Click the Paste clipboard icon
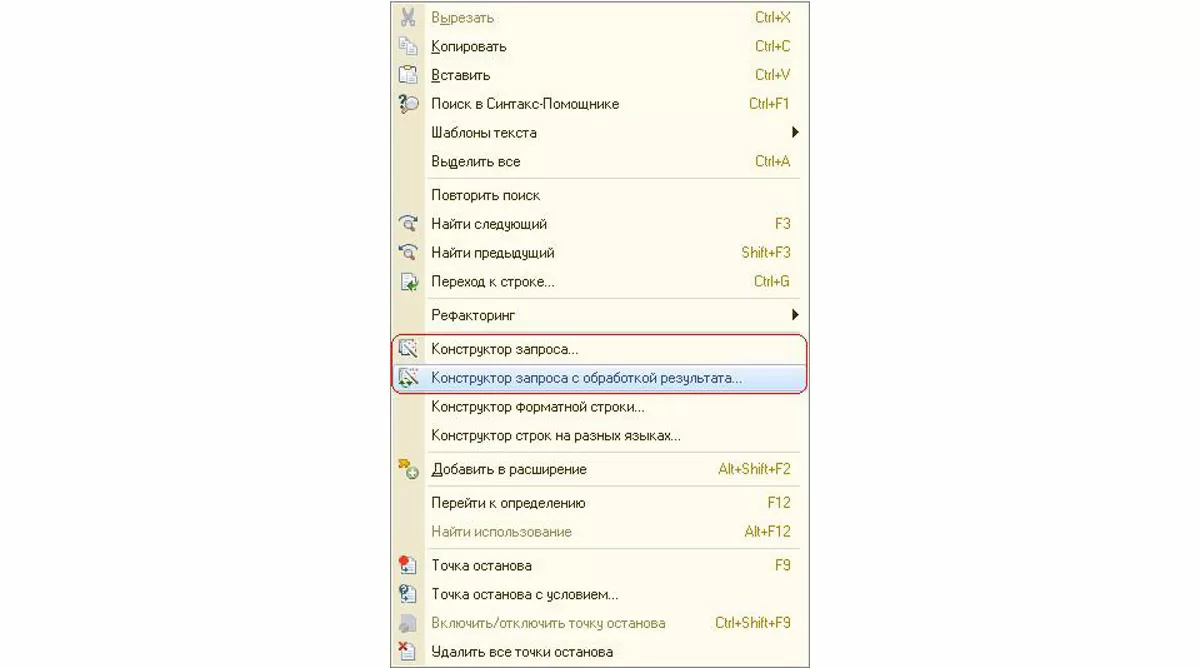 click(x=407, y=75)
